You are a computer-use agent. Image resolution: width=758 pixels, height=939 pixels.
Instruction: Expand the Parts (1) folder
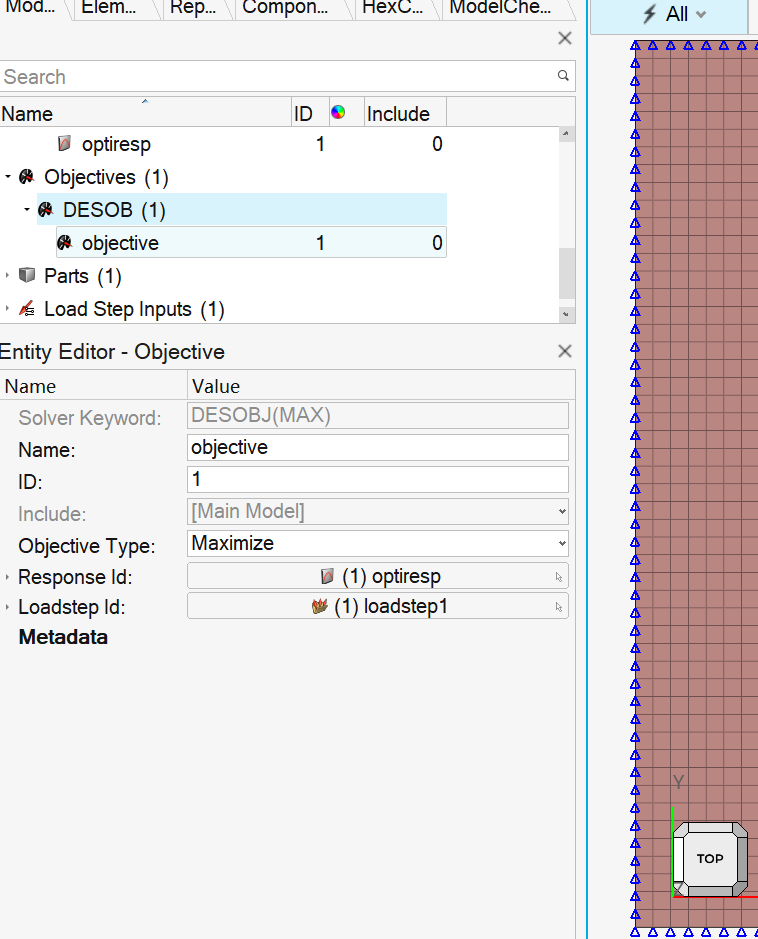click(8, 275)
